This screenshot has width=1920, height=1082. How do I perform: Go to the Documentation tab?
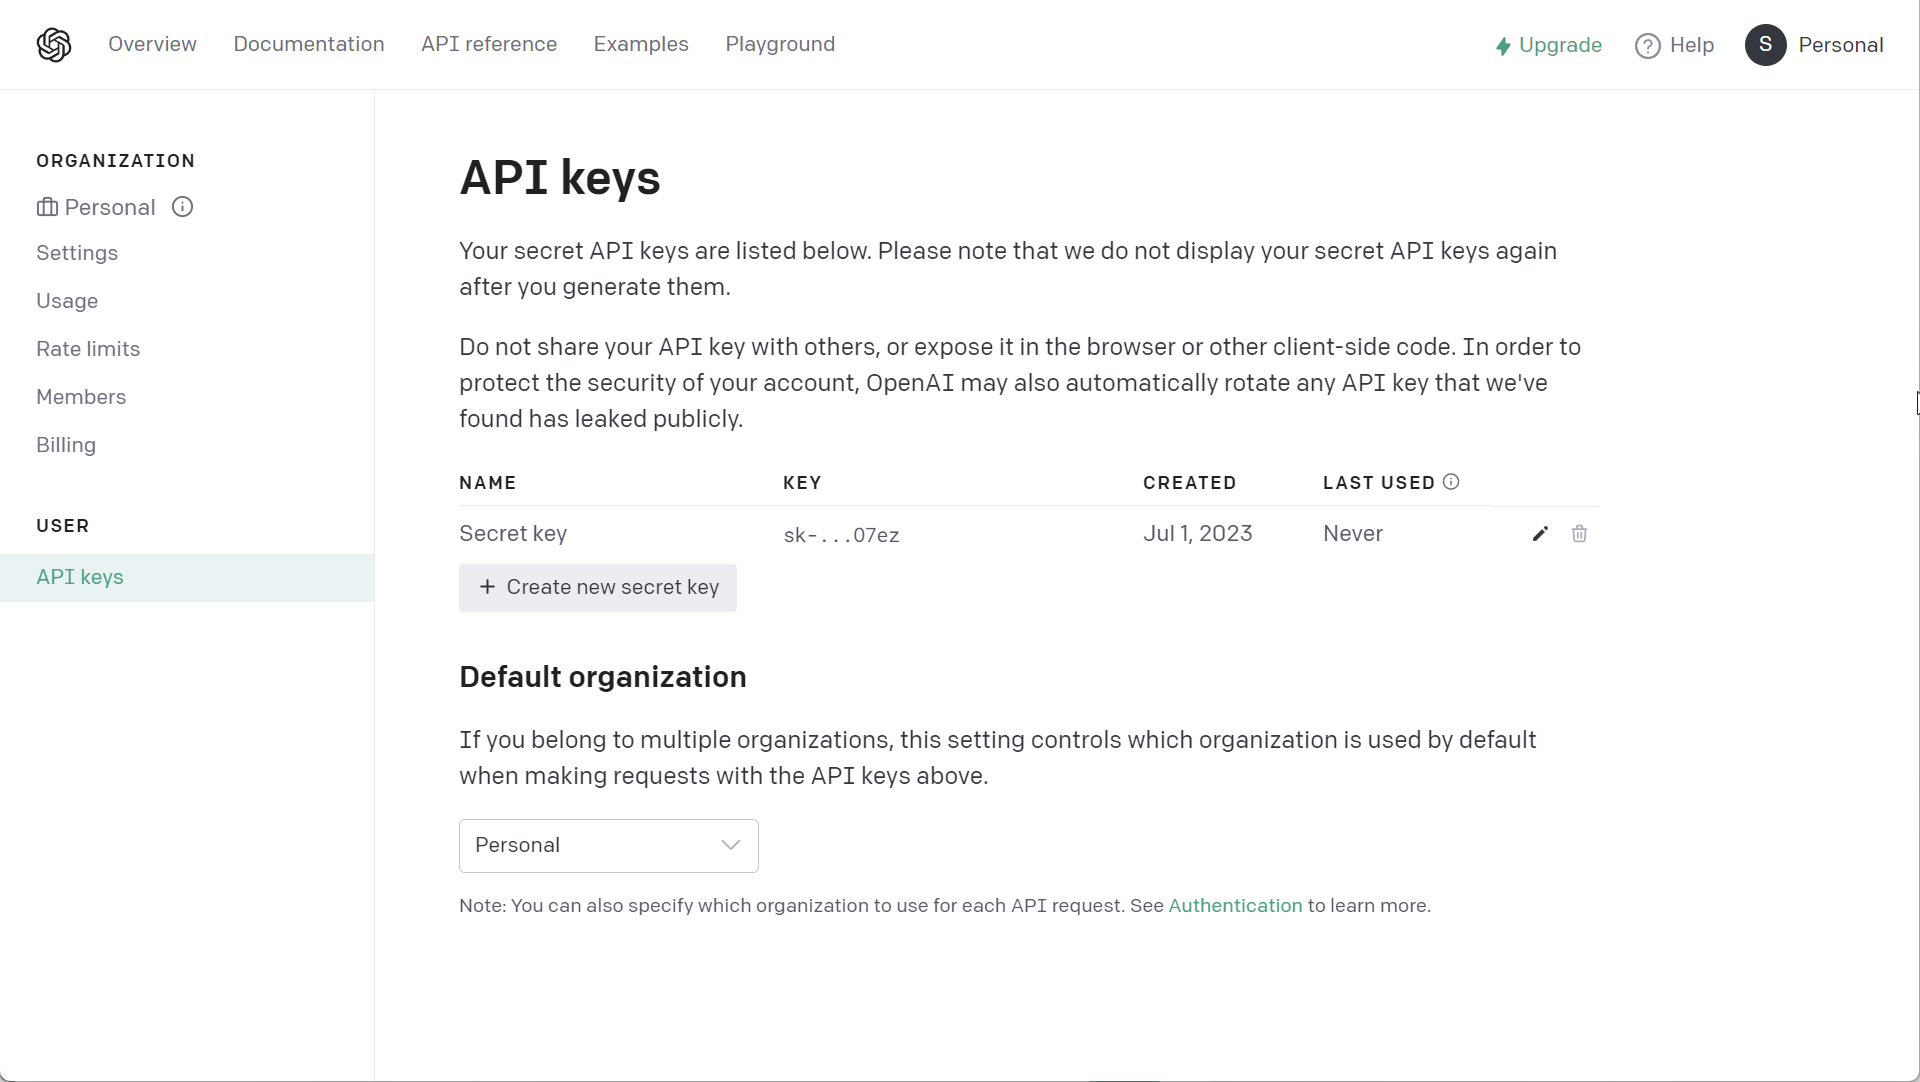(x=309, y=44)
